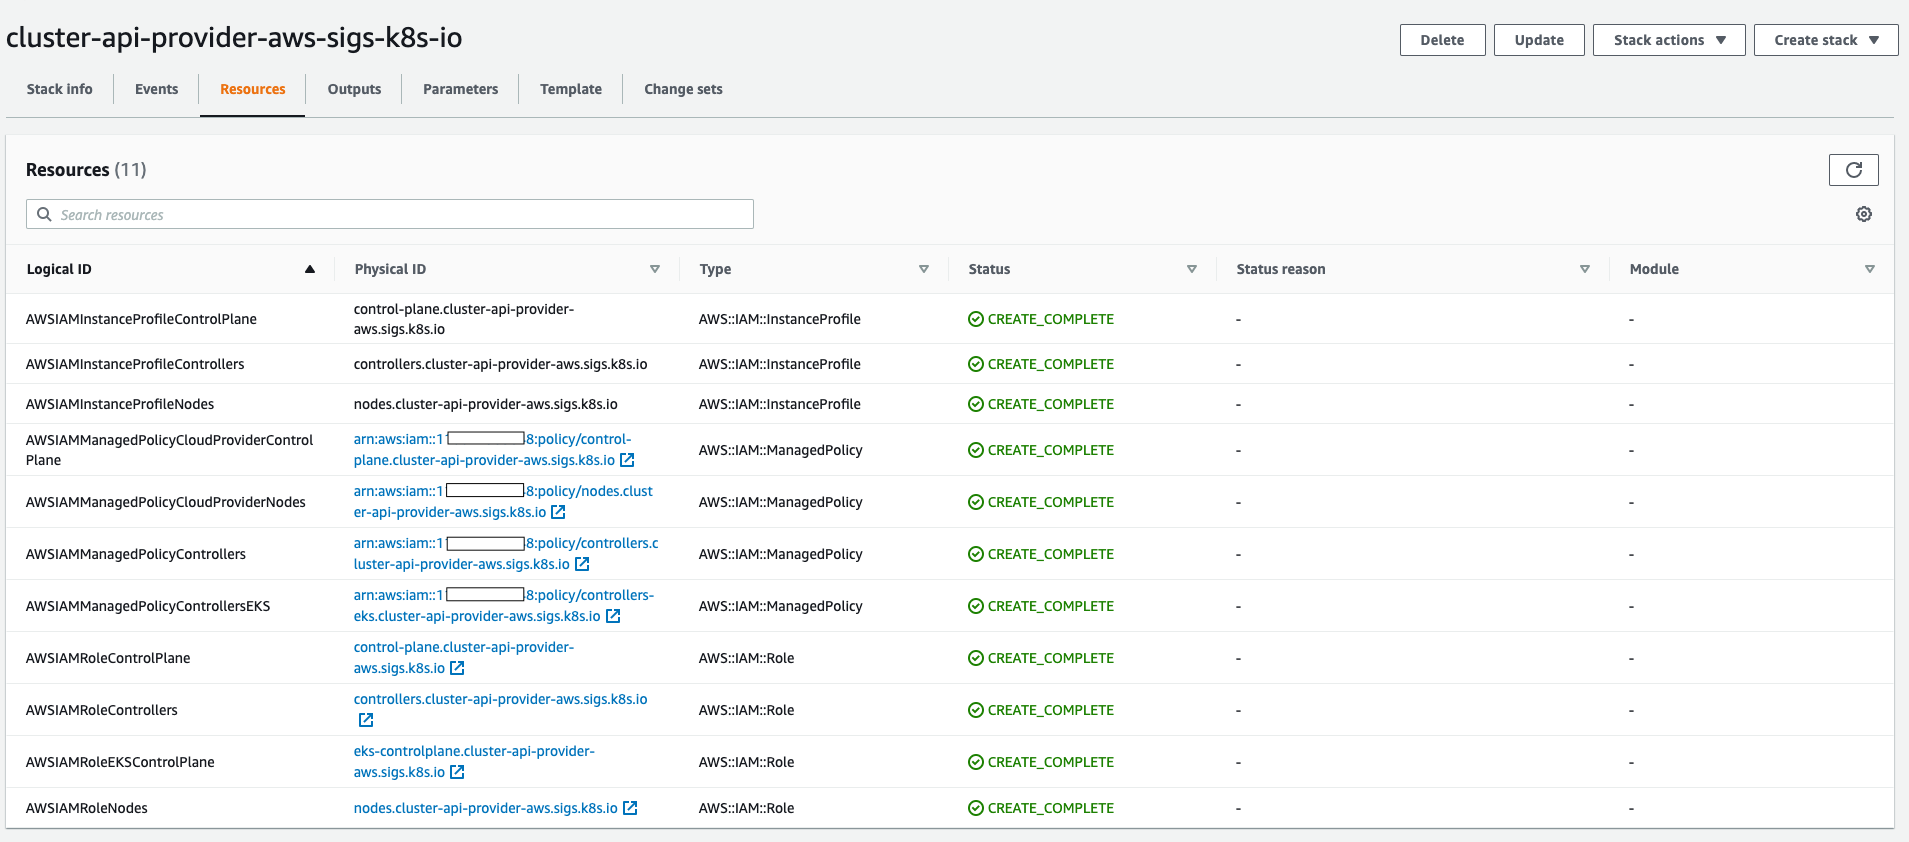Switch to the Events tab
This screenshot has width=1909, height=842.
click(156, 89)
